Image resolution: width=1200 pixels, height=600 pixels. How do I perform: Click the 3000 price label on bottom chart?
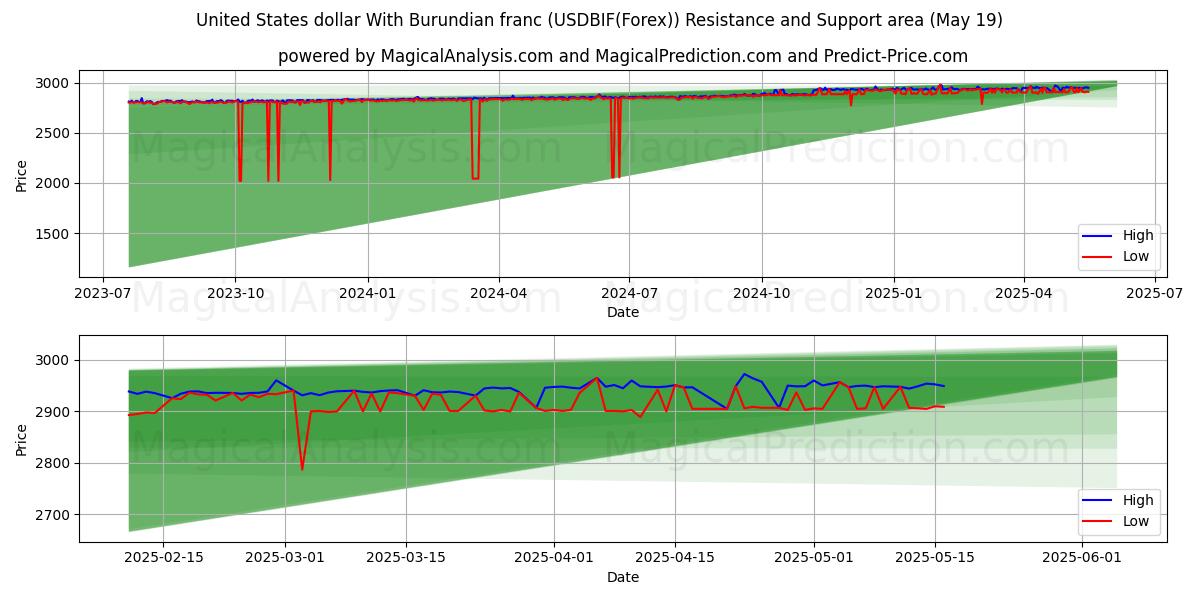coord(53,360)
